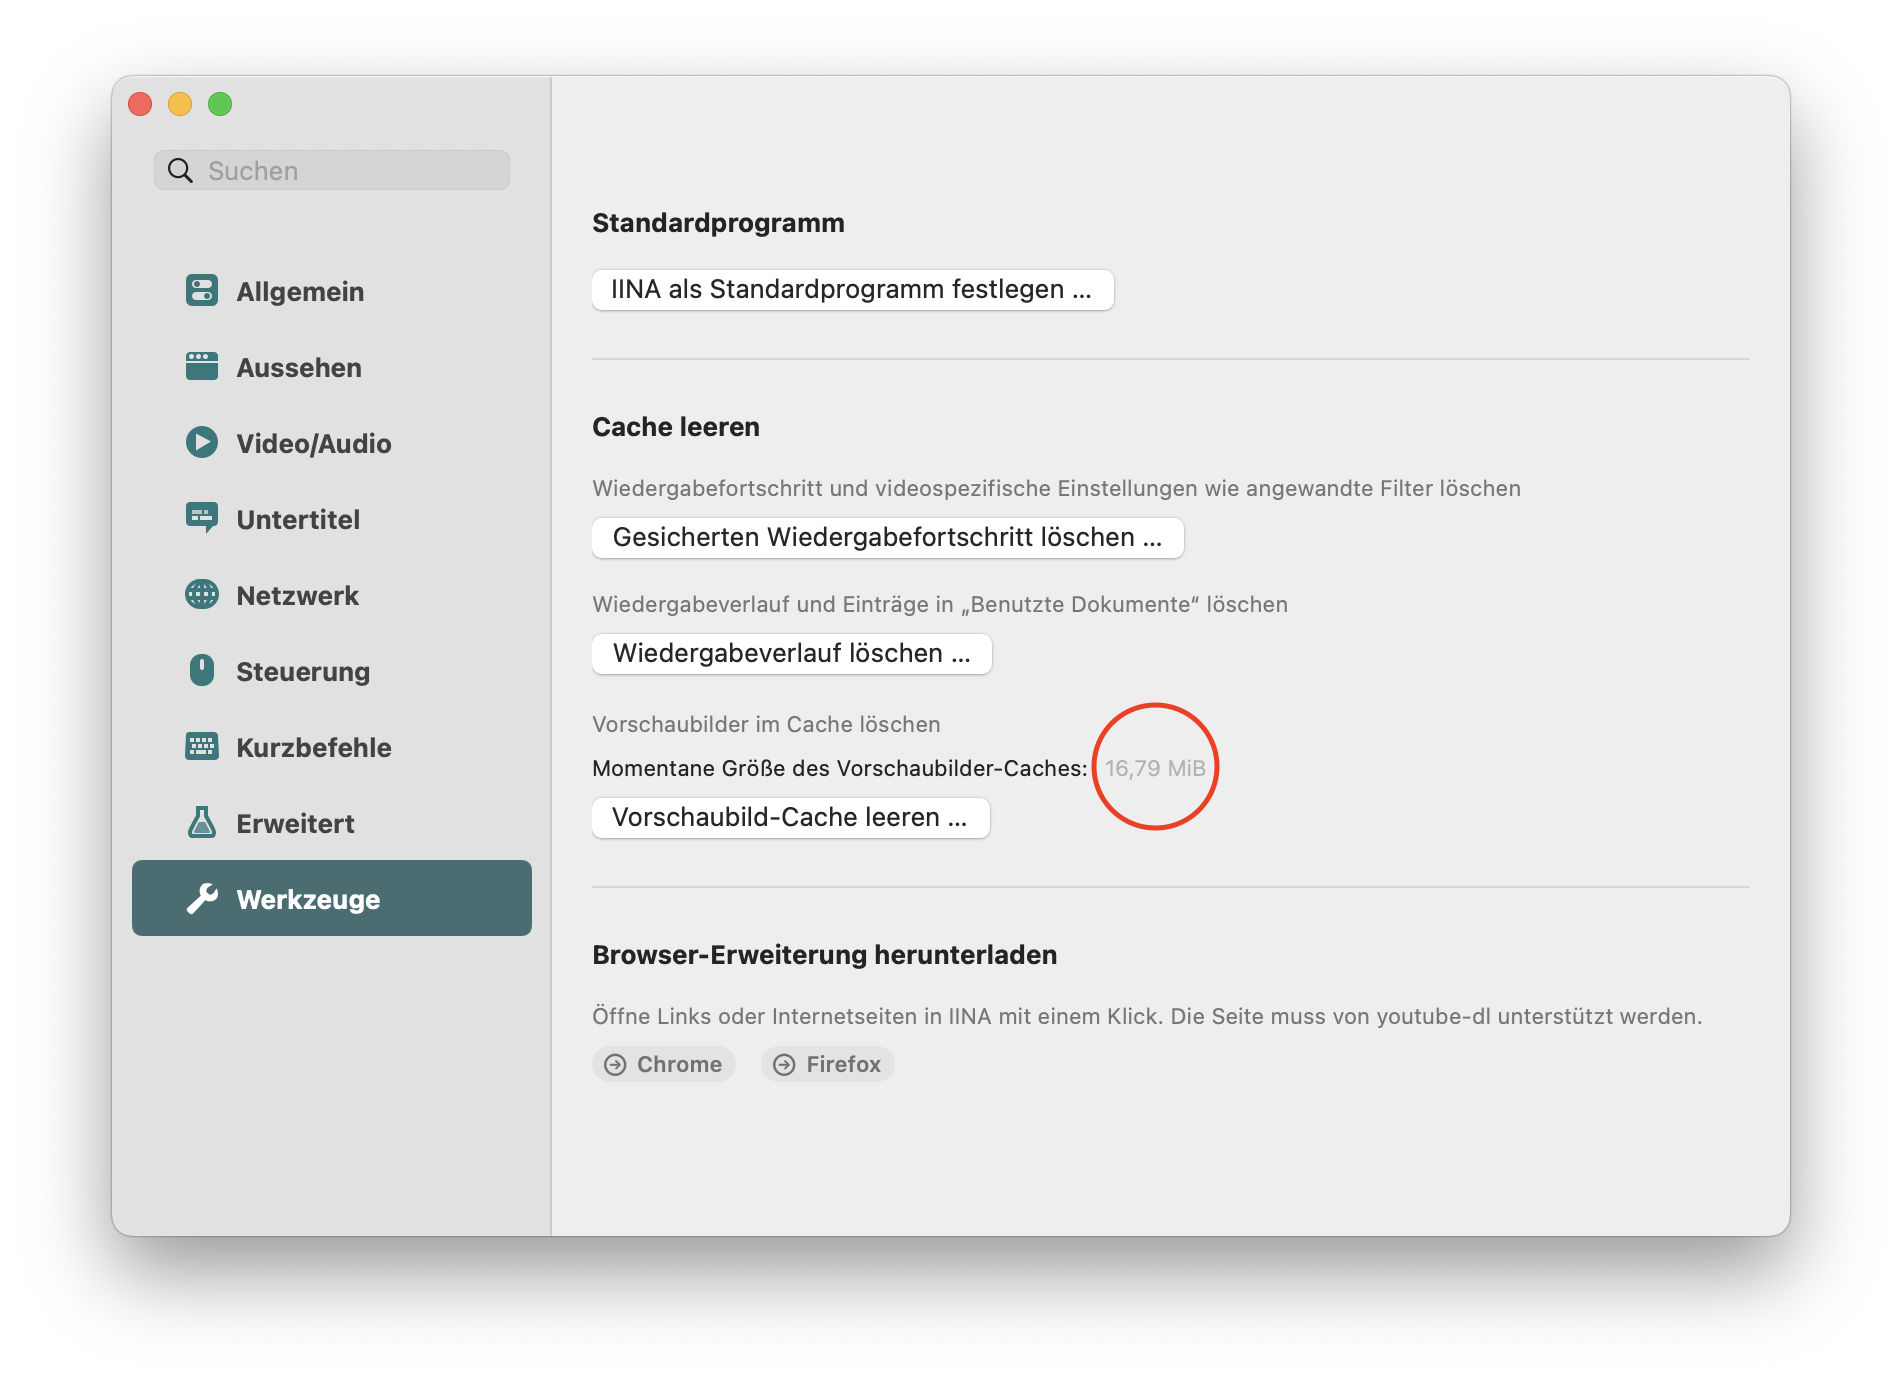
Task: Open the Chrome extension link
Action: coord(664,1065)
